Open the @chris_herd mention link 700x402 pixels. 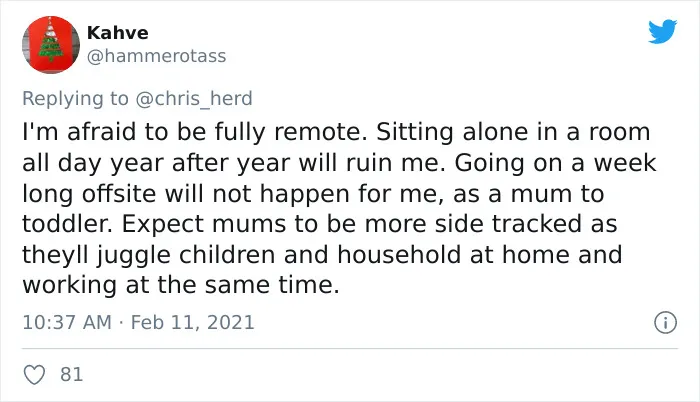click(194, 98)
